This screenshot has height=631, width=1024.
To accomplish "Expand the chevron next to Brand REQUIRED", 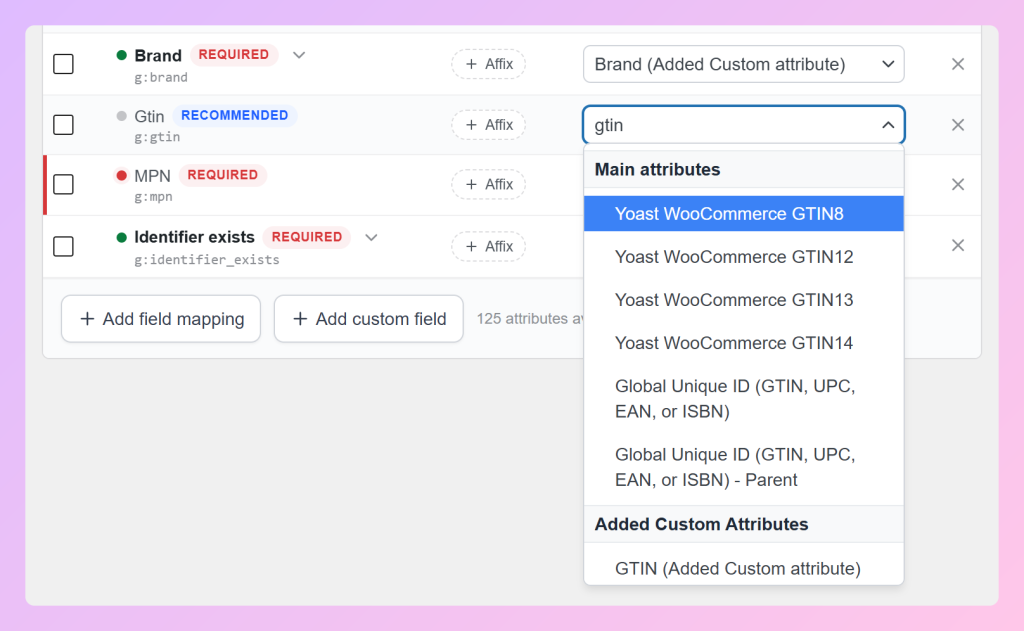I will tap(299, 55).
